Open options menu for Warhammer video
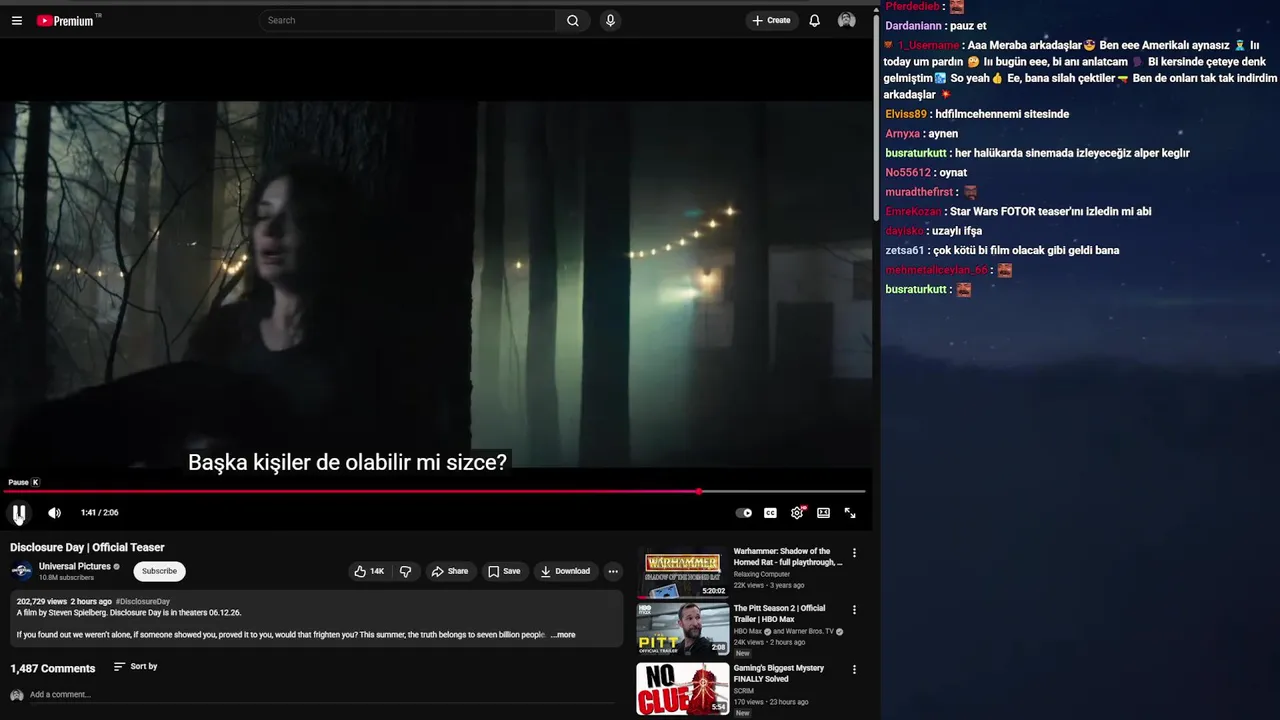This screenshot has width=1280, height=720. [x=854, y=552]
